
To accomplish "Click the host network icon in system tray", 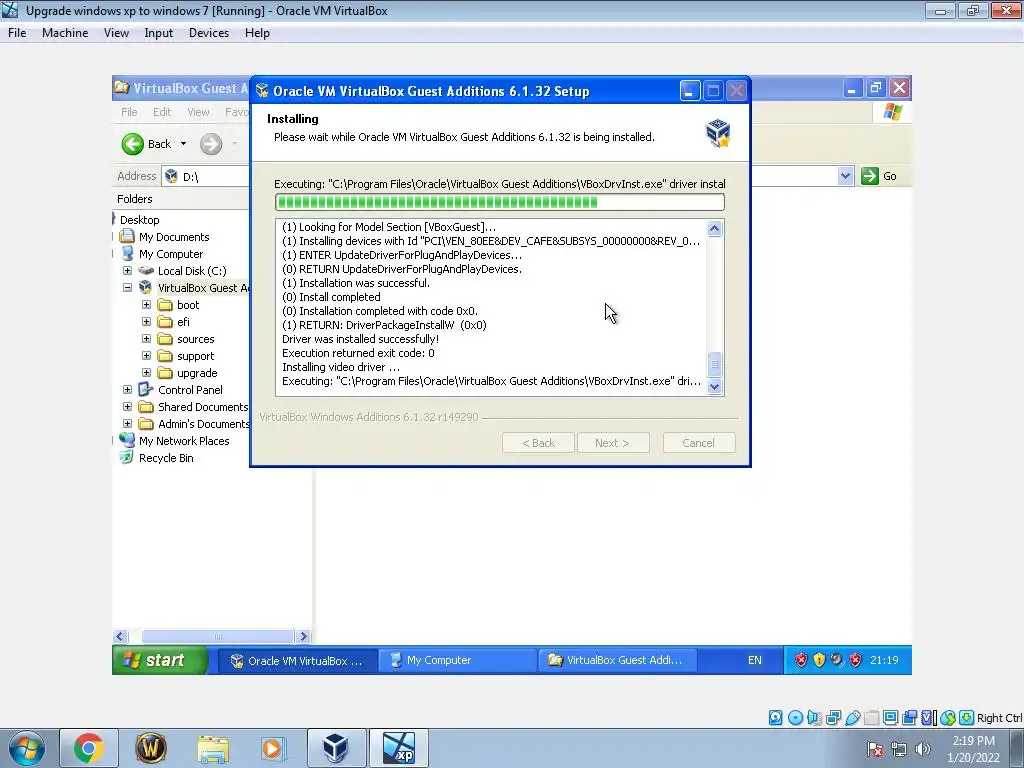I will coord(899,749).
